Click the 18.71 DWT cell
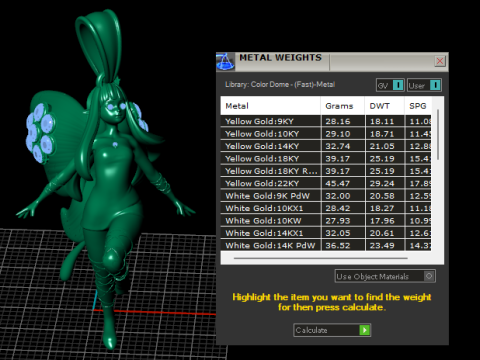This screenshot has height=360, width=480. [x=385, y=134]
